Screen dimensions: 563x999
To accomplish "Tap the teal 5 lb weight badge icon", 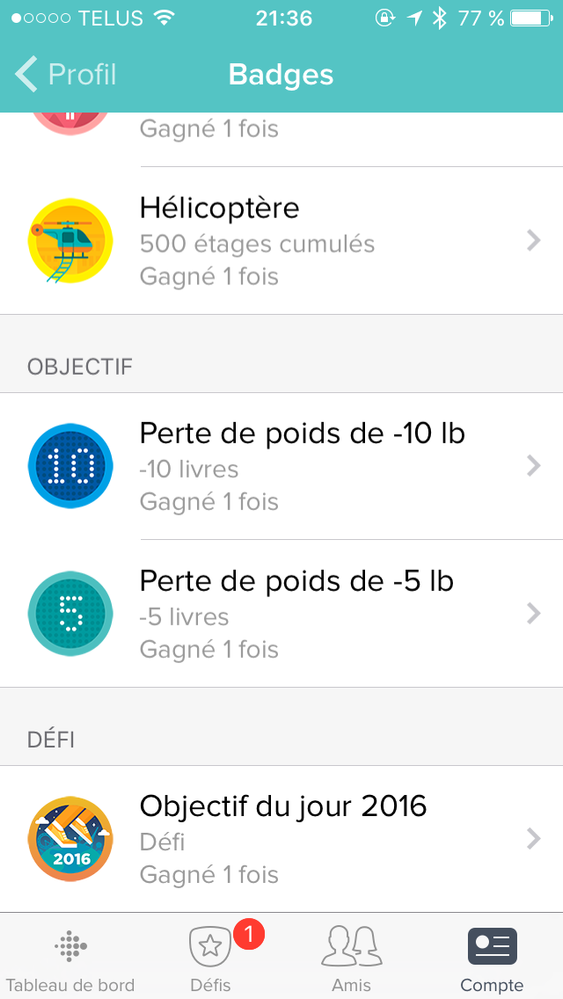I will click(x=70, y=614).
